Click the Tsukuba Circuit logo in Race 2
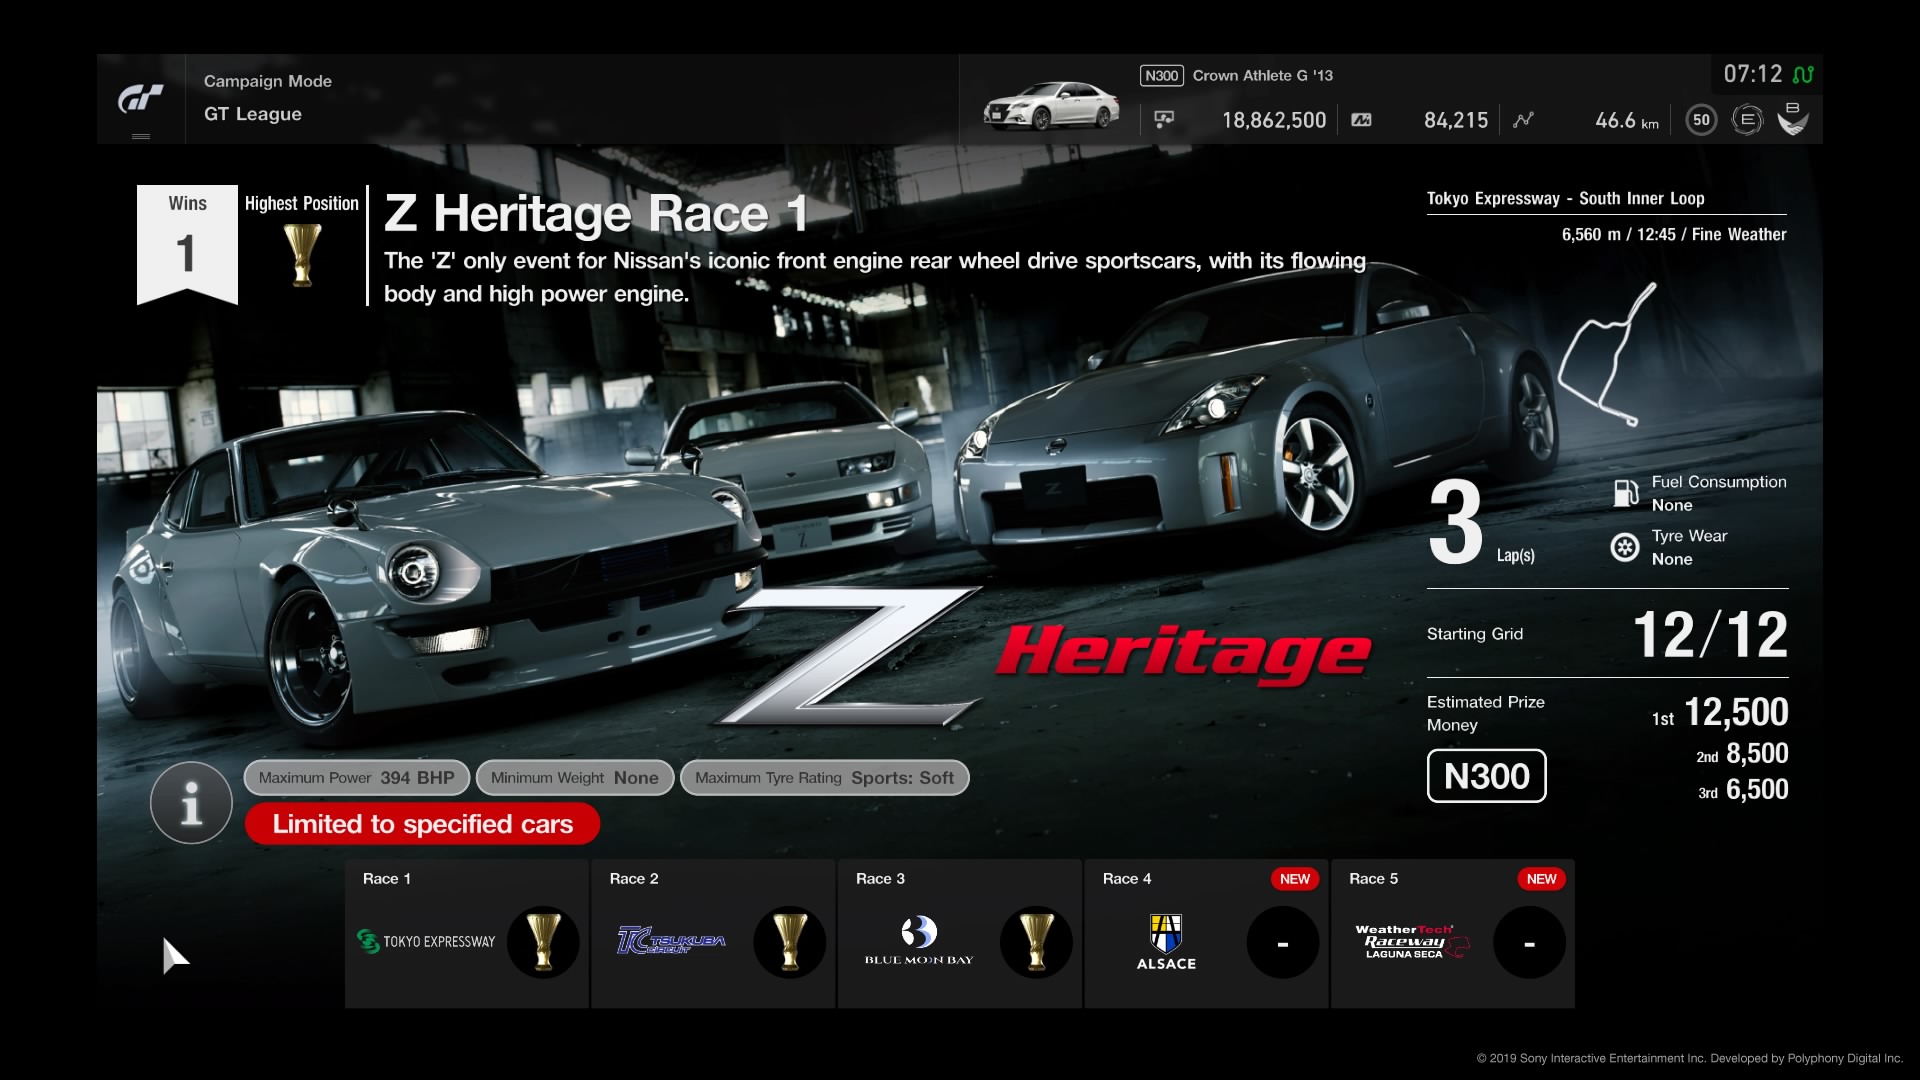Image resolution: width=1920 pixels, height=1080 pixels. point(671,940)
